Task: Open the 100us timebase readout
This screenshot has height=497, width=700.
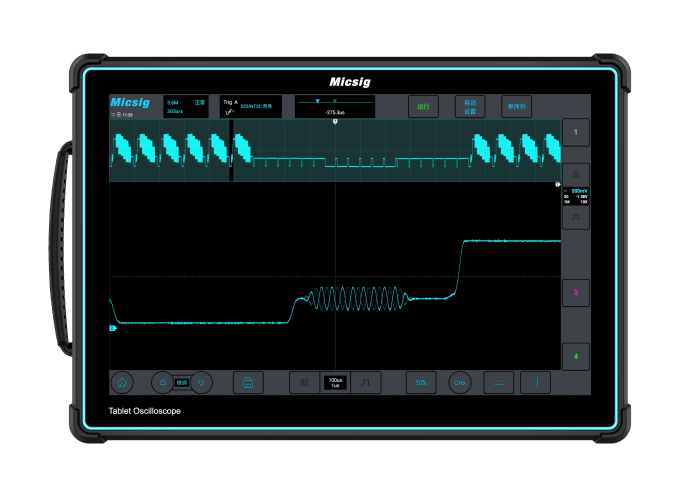Action: 335,382
